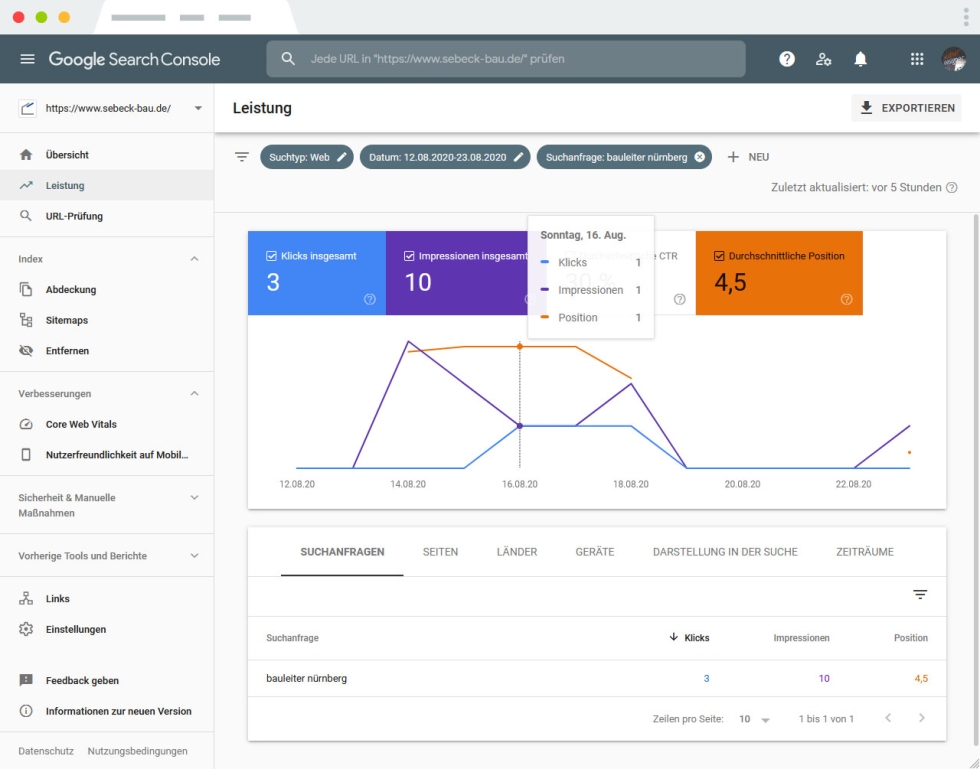Open Search Console help via question mark icon
This screenshot has width=980, height=769.
[787, 59]
